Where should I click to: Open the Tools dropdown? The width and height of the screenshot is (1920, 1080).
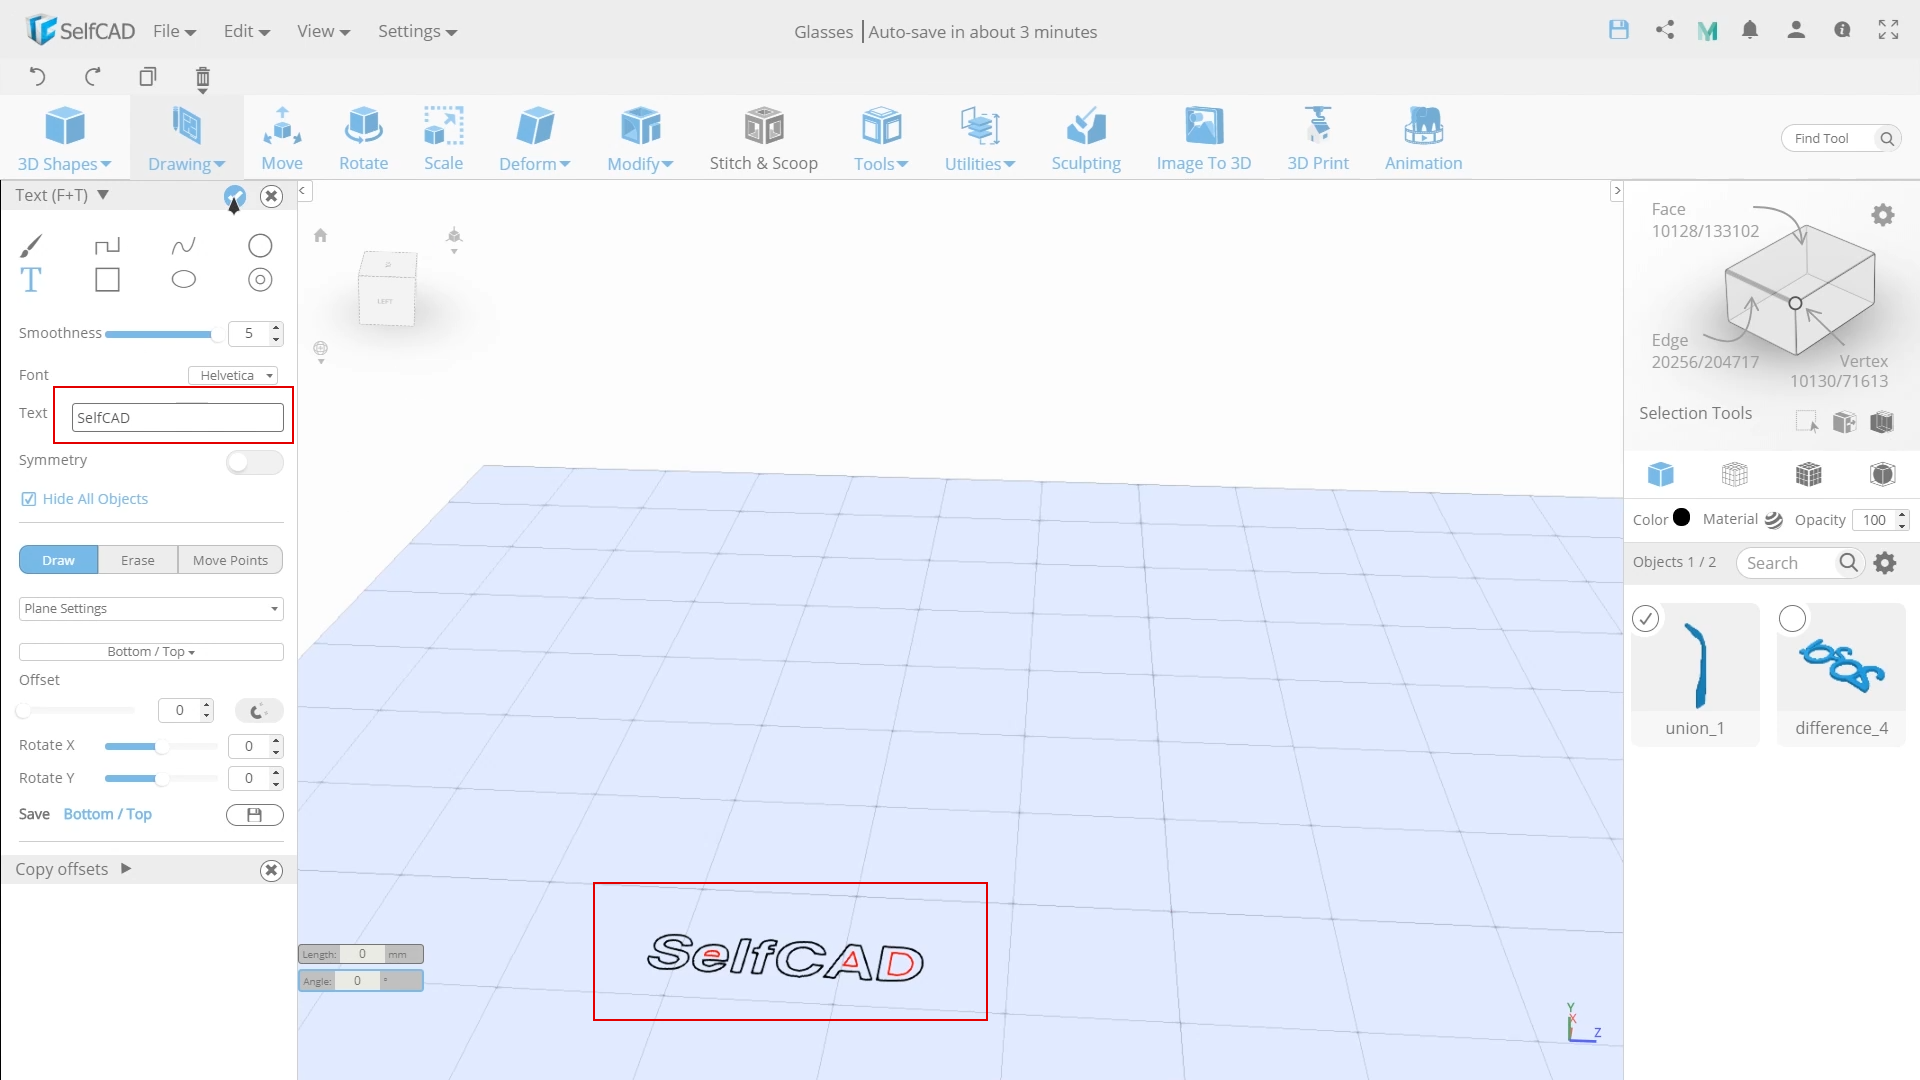pyautogui.click(x=881, y=138)
